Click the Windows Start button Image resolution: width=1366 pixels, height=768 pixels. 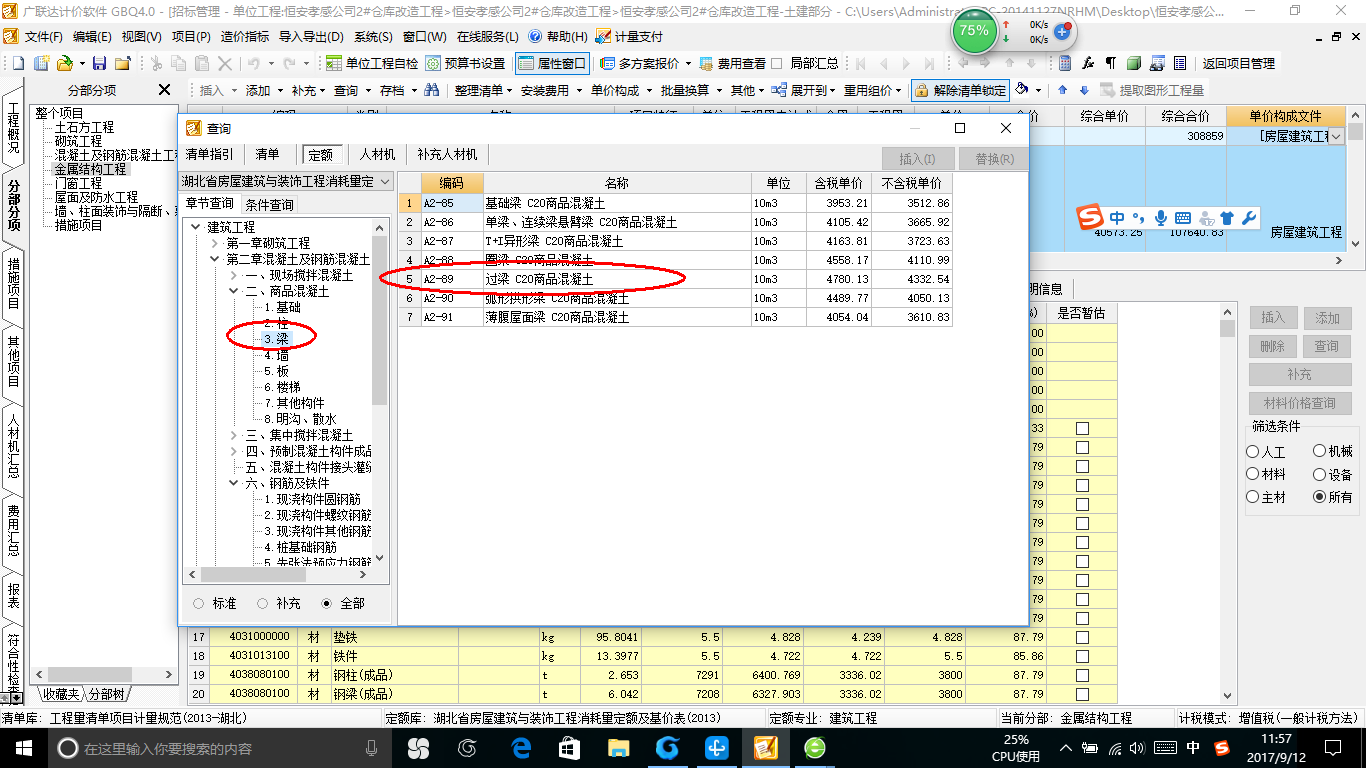pos(24,747)
